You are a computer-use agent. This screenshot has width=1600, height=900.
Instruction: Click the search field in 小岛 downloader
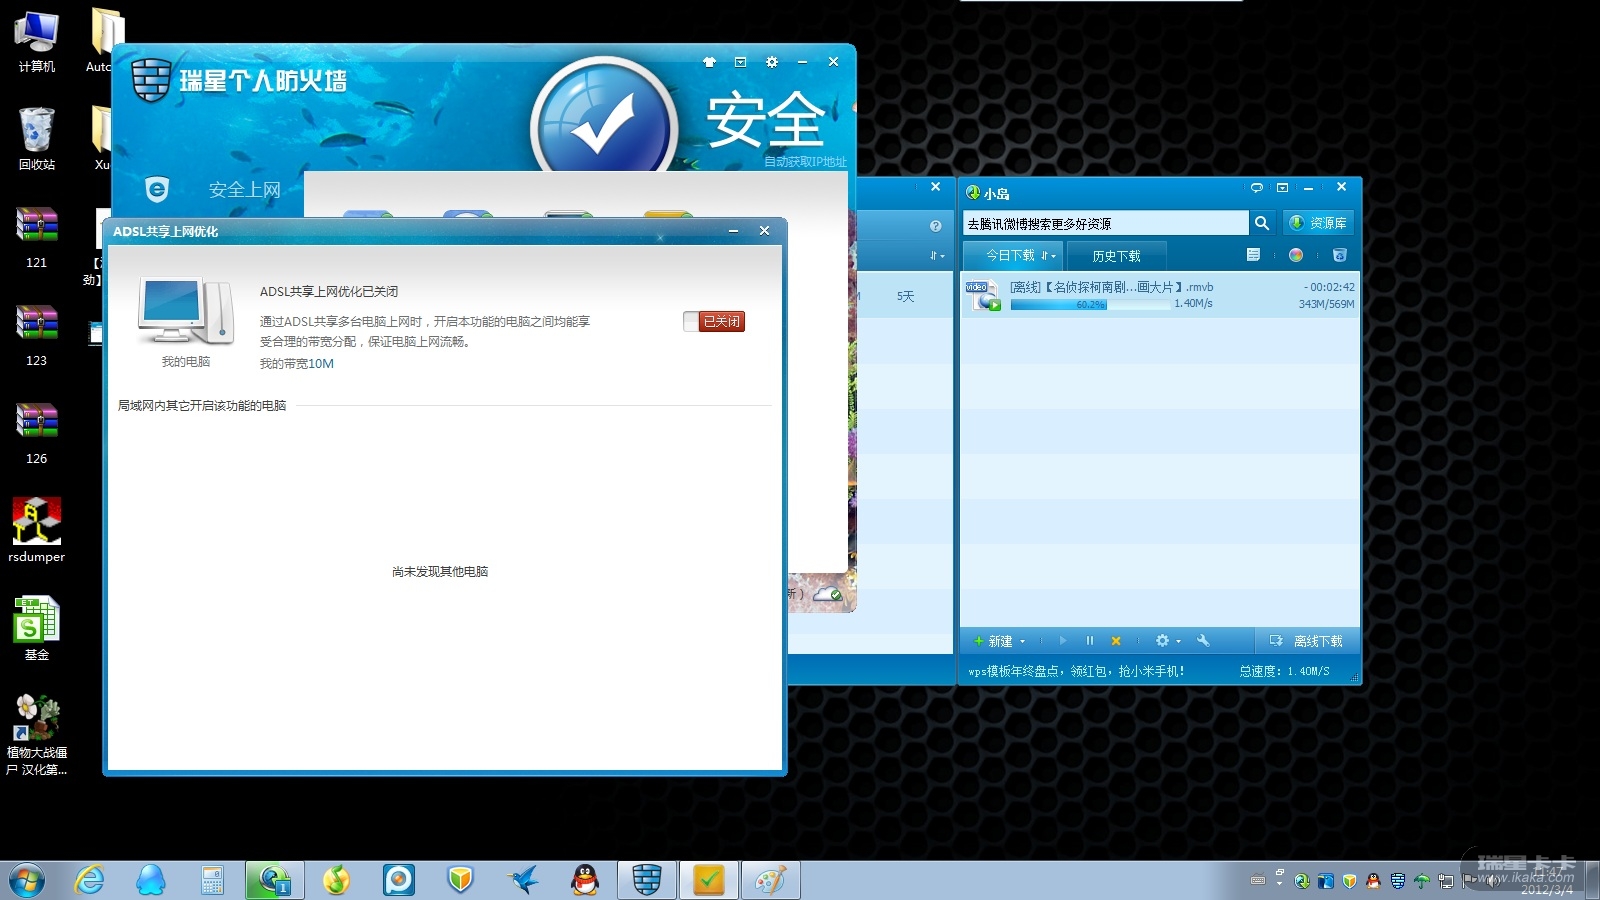[1105, 223]
